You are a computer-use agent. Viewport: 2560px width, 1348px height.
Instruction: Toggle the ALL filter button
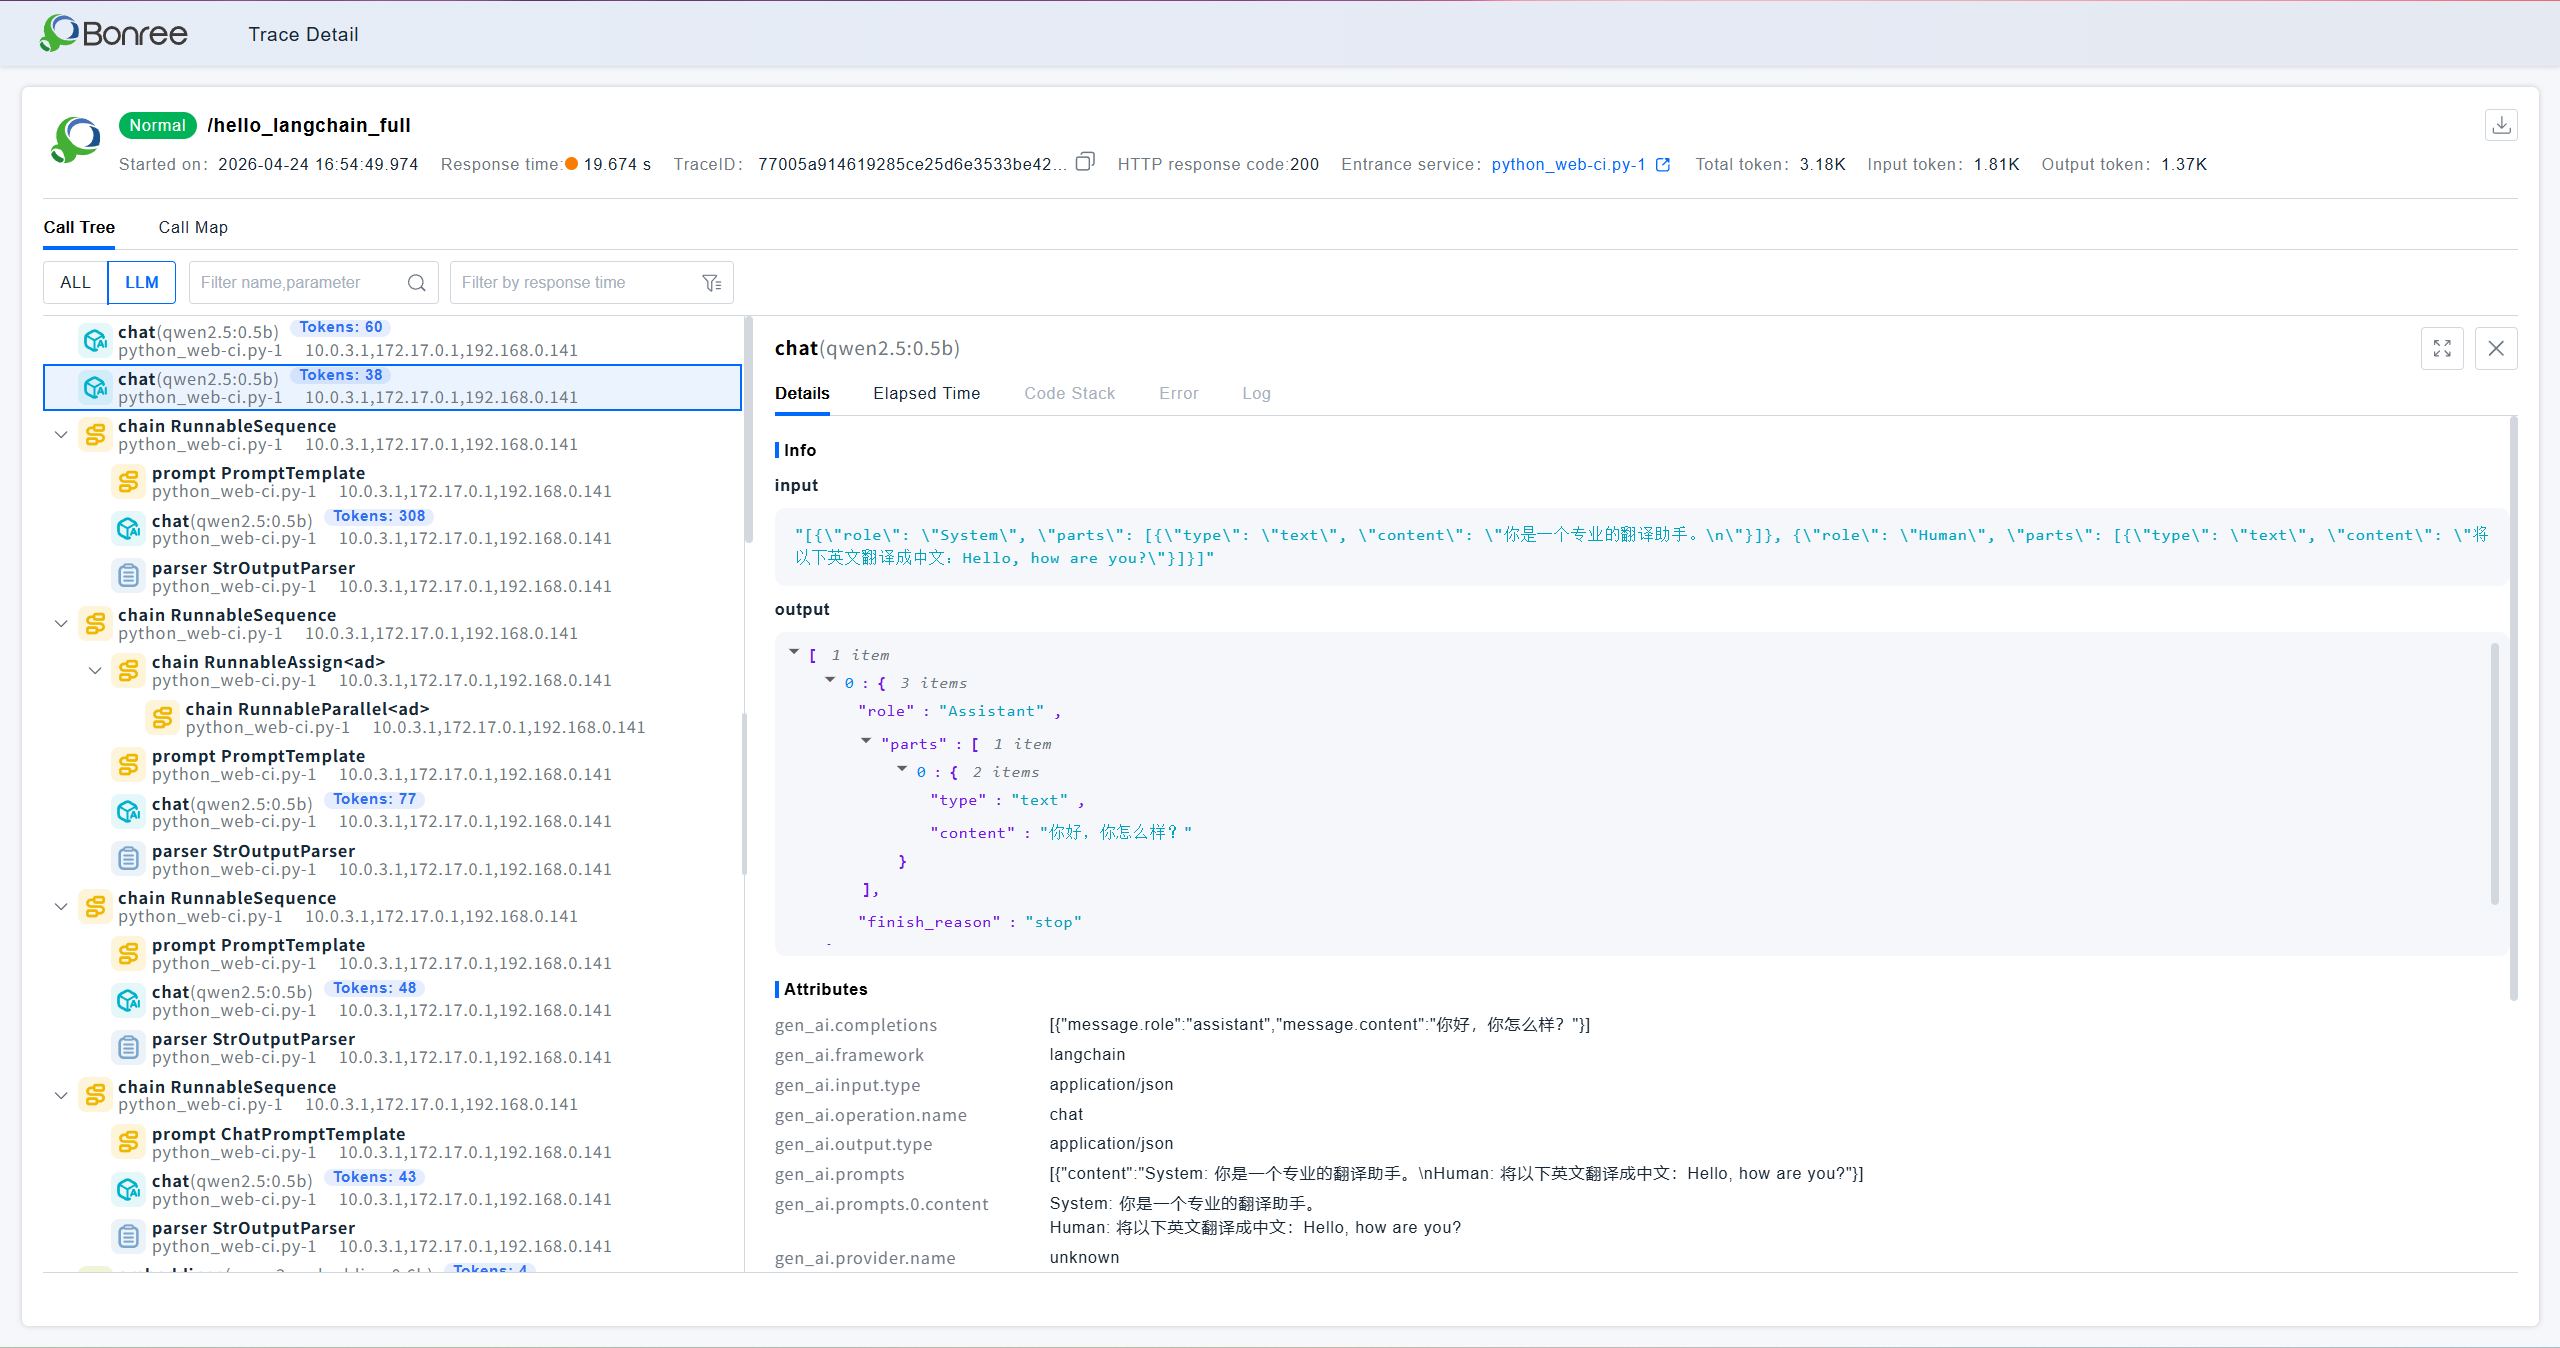point(75,282)
